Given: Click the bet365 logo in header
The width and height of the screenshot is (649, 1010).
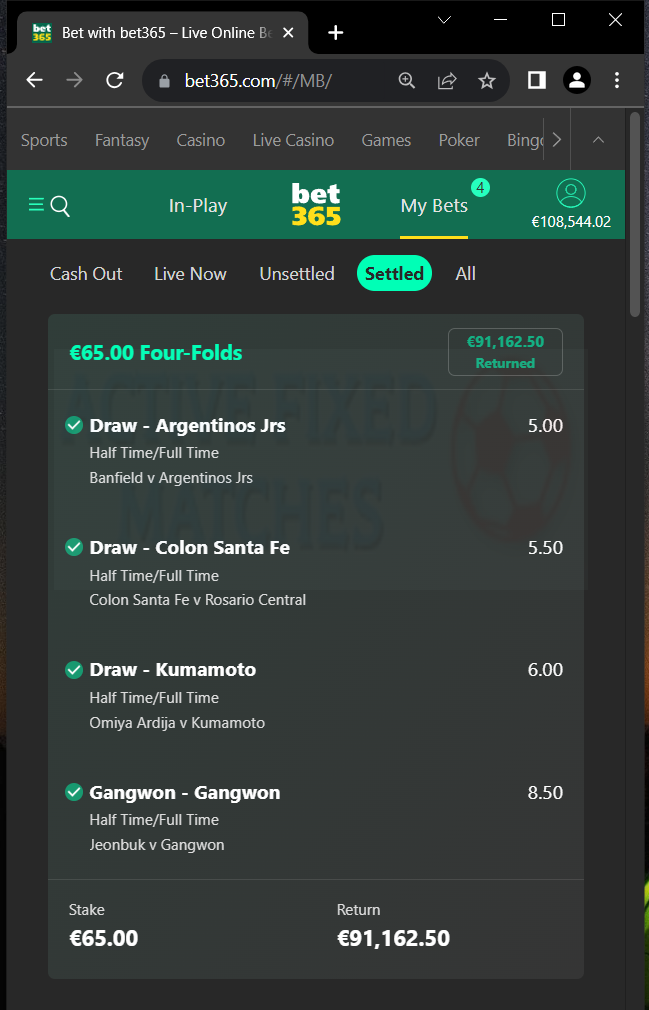Looking at the screenshot, I should pos(315,204).
